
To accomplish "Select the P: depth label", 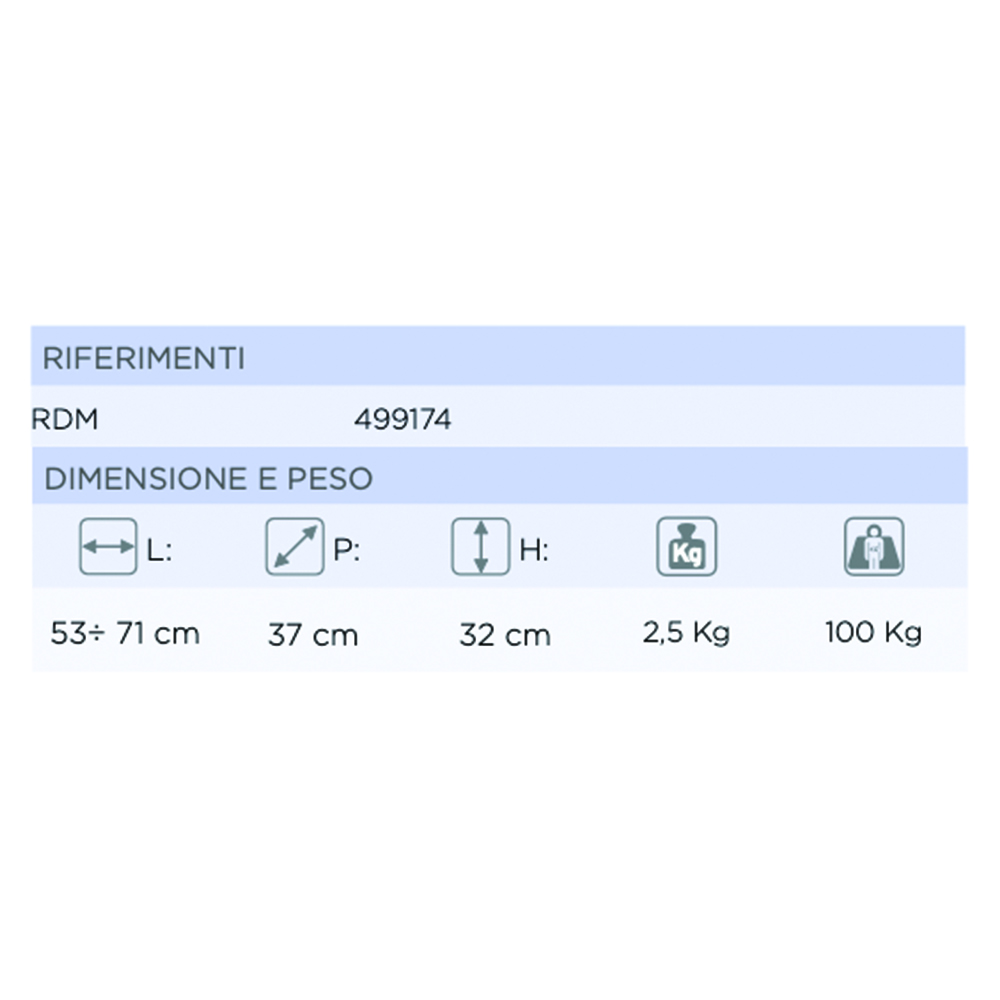I will [x=346, y=549].
